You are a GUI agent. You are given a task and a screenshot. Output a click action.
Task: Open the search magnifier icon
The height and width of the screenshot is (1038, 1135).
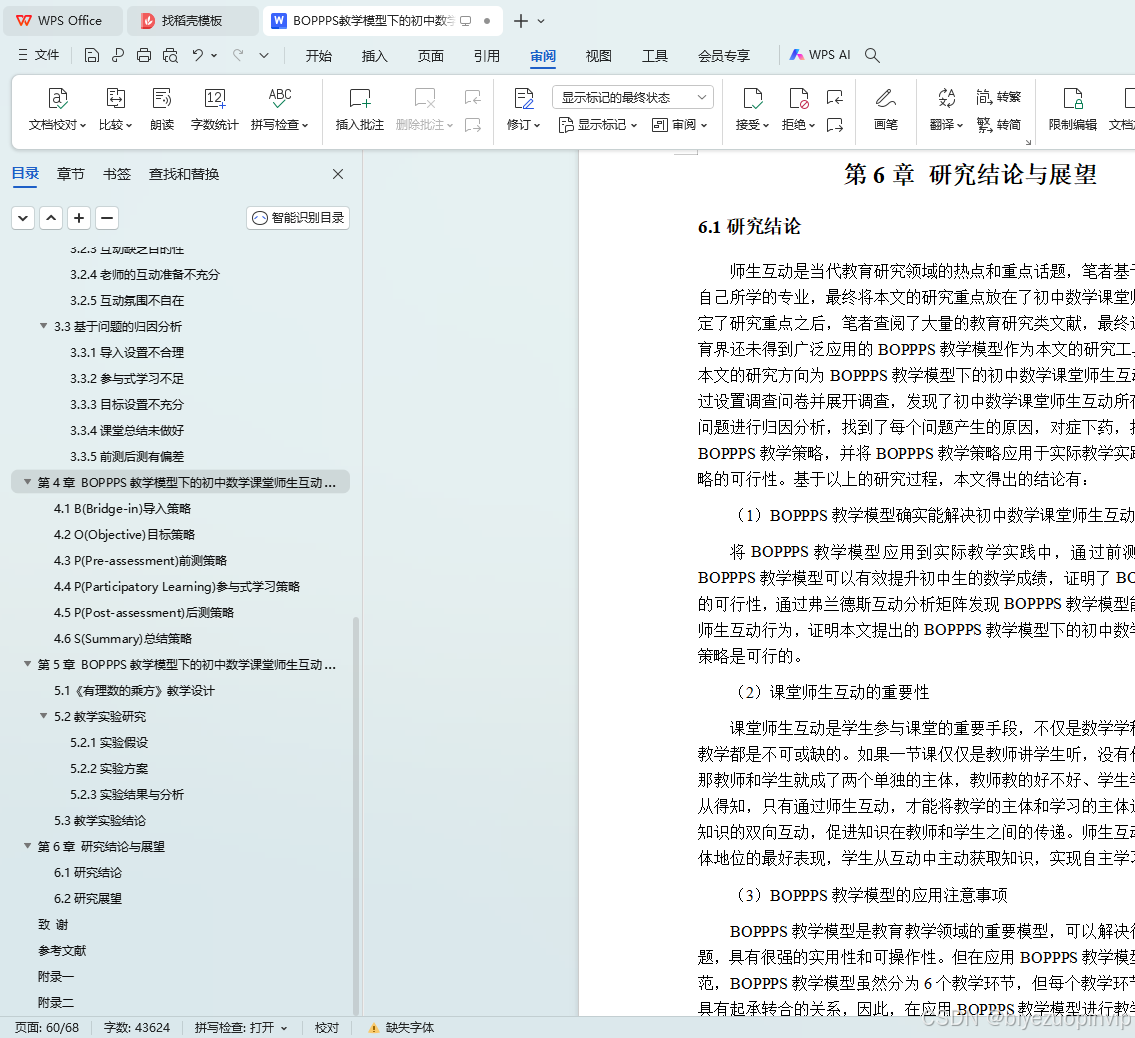click(x=872, y=55)
